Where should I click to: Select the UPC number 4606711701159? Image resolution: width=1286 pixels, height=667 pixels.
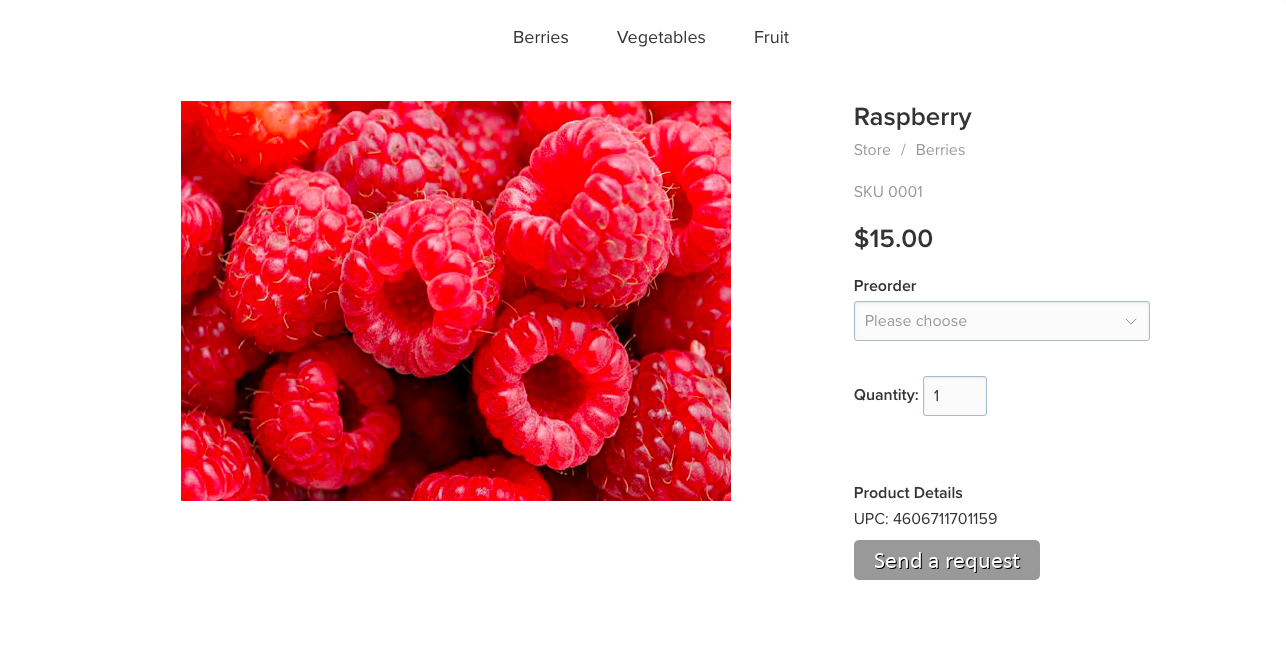pyautogui.click(x=945, y=519)
